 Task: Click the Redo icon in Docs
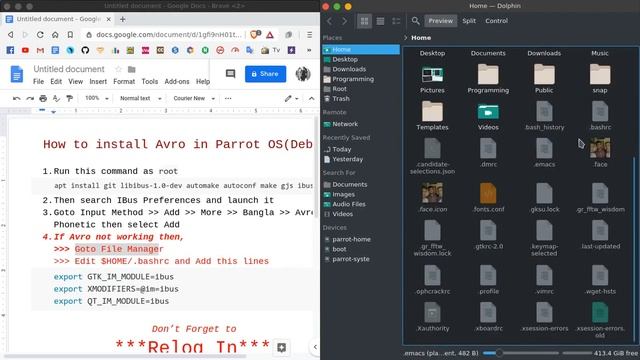[x=30, y=98]
